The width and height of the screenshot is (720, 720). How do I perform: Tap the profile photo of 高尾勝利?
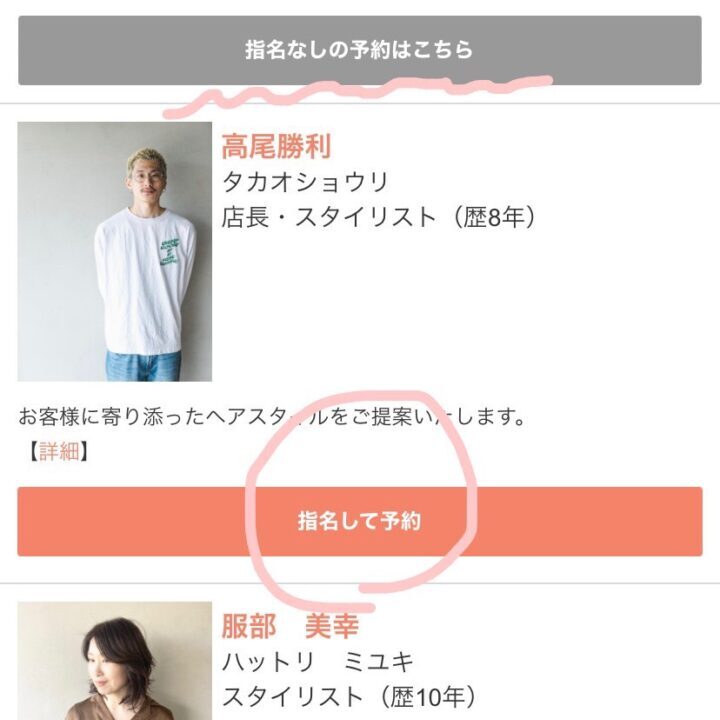point(115,252)
